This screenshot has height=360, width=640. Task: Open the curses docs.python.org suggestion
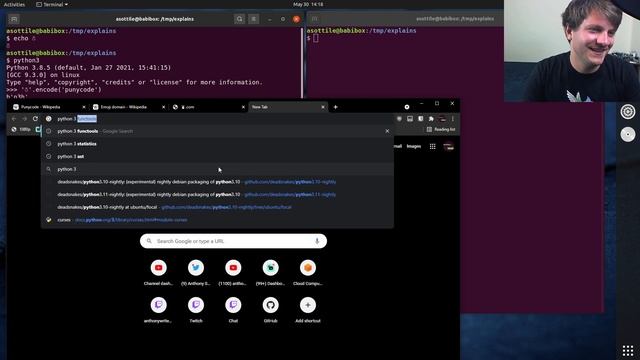click(217, 220)
